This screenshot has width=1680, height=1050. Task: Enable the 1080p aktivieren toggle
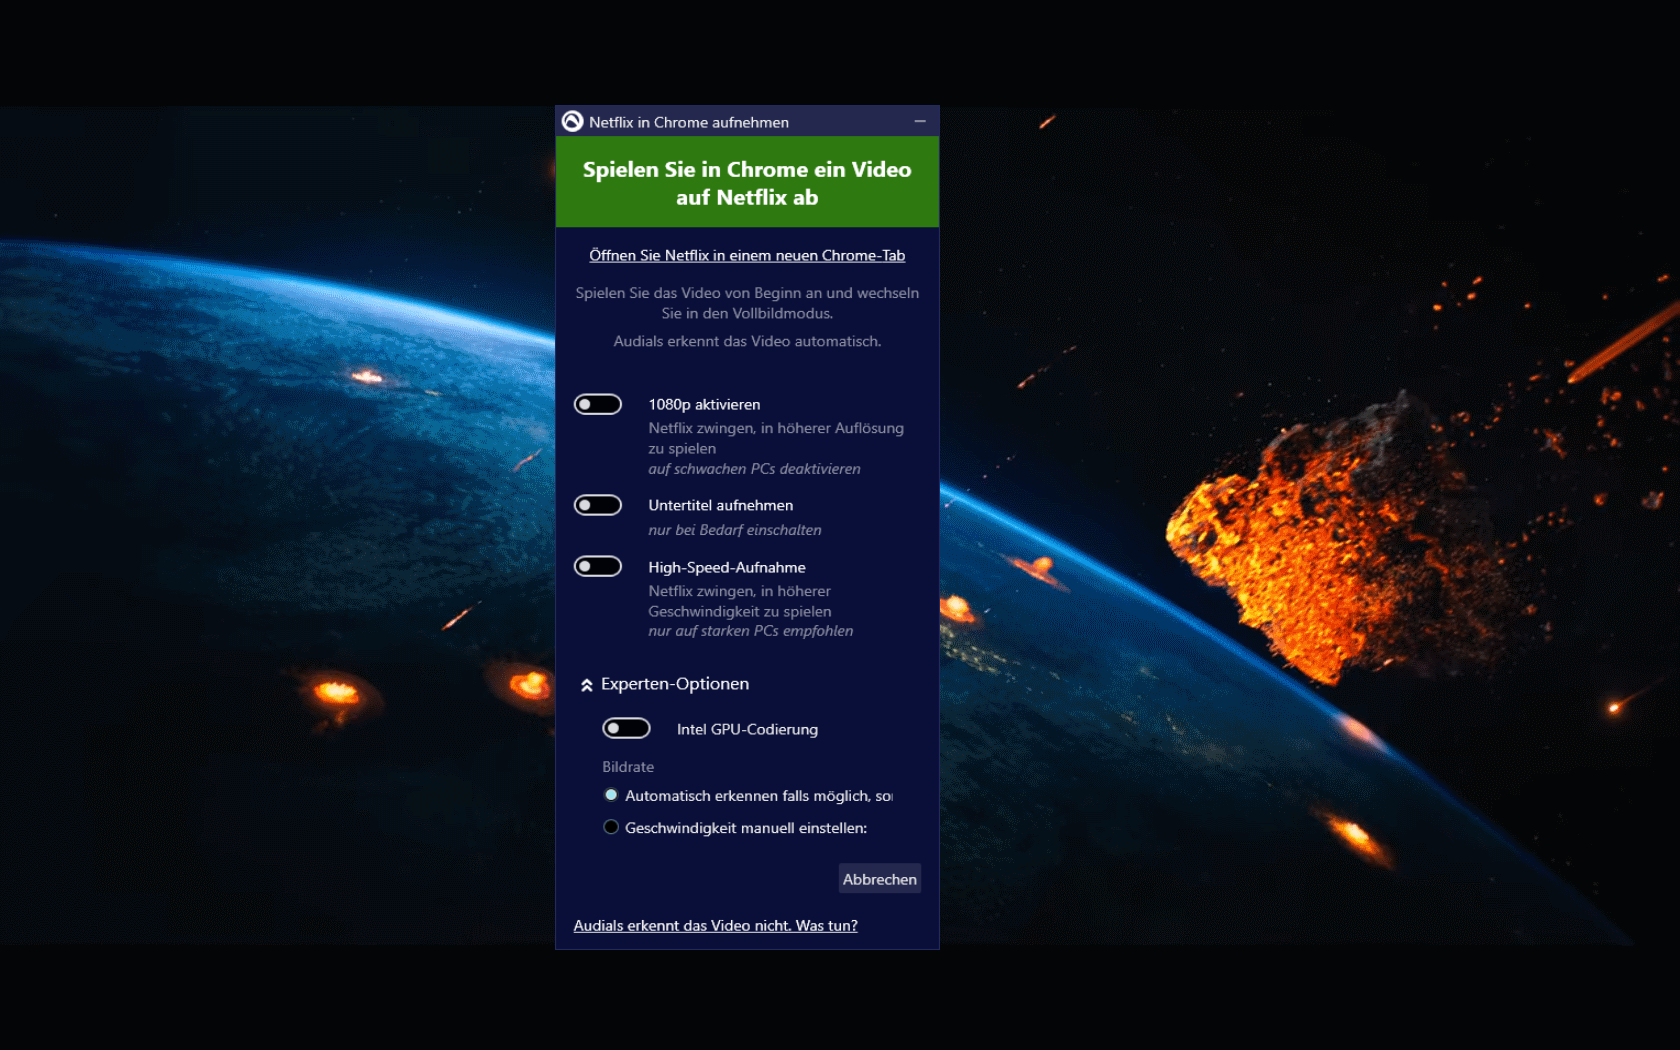tap(598, 404)
